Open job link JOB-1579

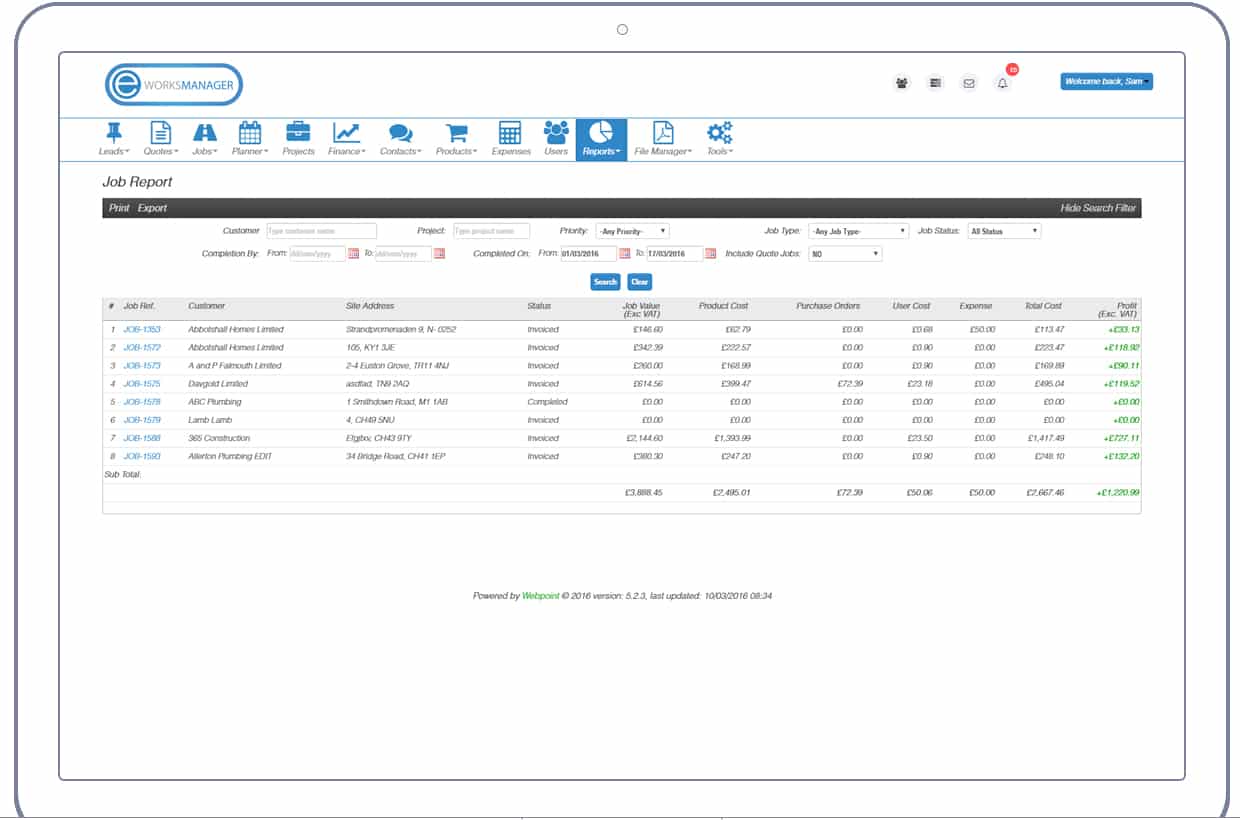pos(142,420)
